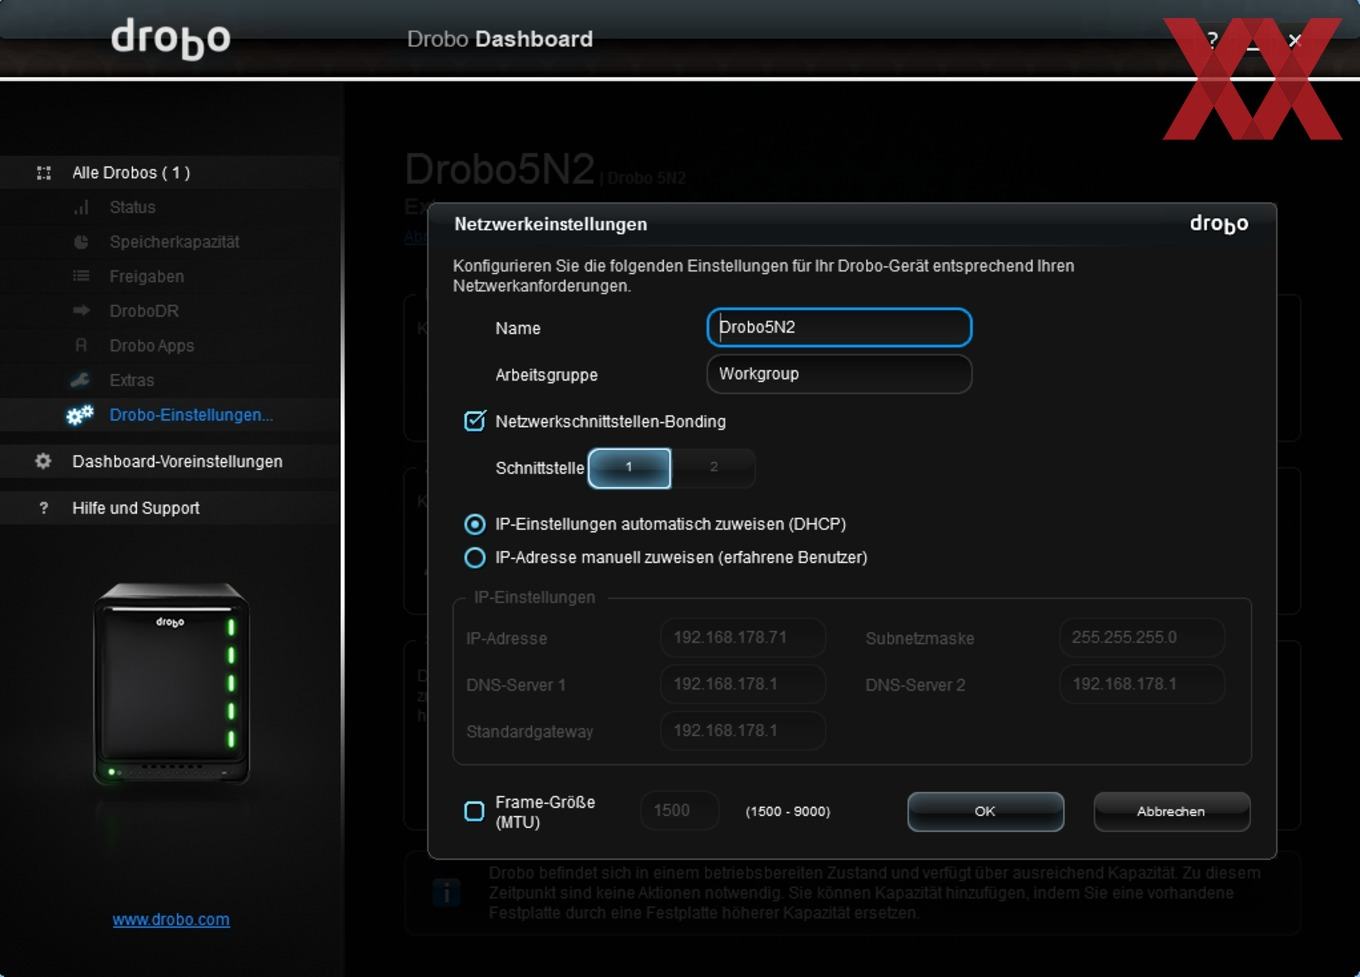This screenshot has width=1360, height=977.
Task: Toggle the Netzwerkschnittstellen-Bonding checkbox
Action: [475, 421]
